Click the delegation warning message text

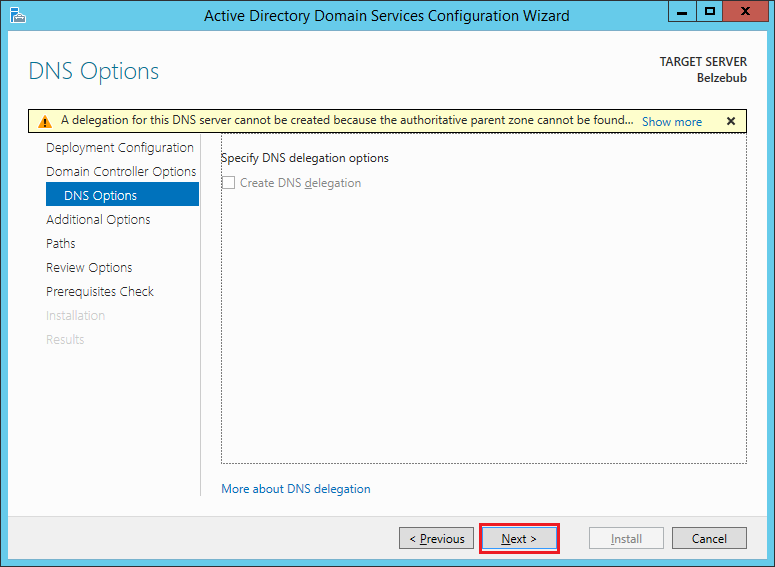[347, 120]
